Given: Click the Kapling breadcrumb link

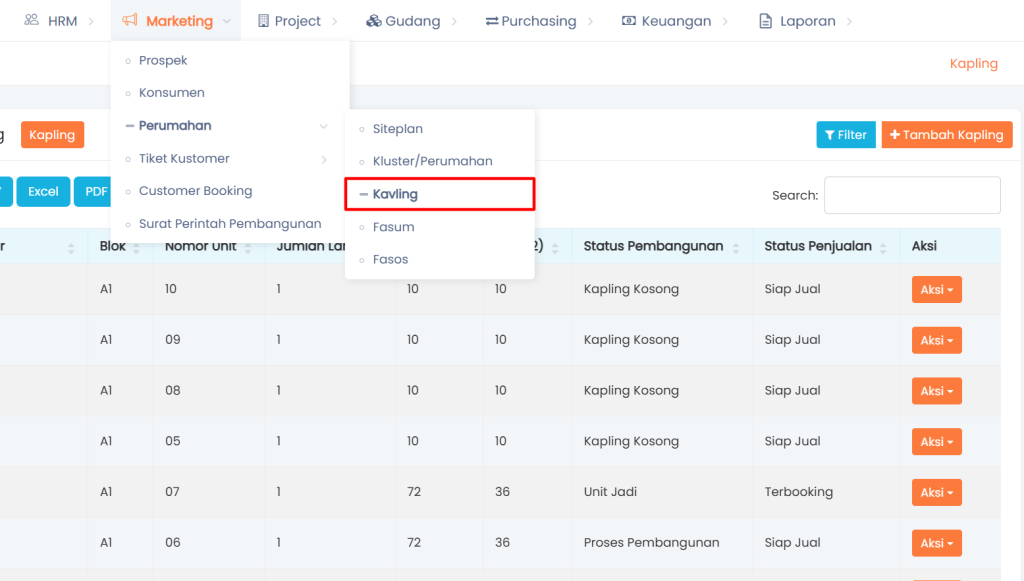Looking at the screenshot, I should (973, 63).
